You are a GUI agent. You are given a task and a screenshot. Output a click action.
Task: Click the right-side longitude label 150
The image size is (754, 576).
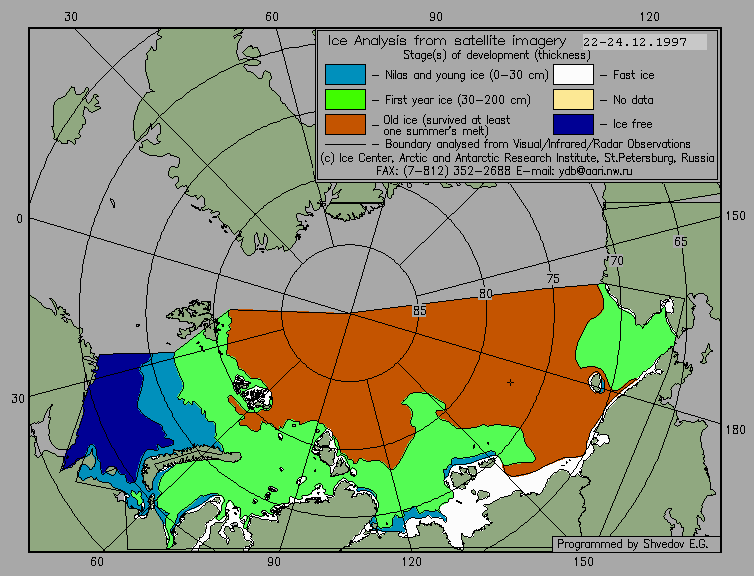tap(735, 216)
